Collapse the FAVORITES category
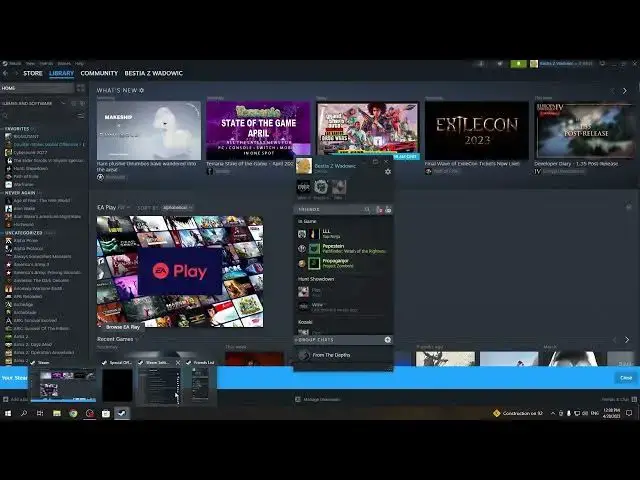640x480 pixels. 17,129
